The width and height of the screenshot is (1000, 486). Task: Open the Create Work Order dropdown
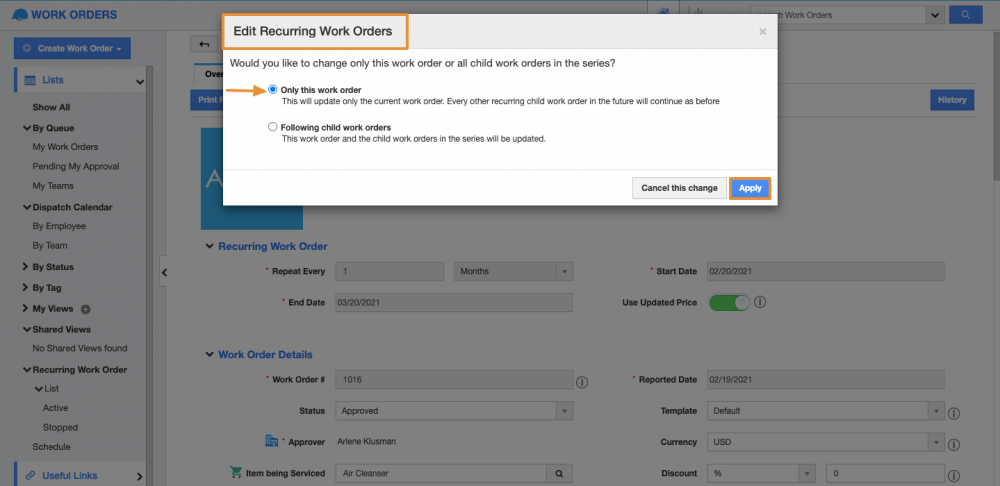72,48
